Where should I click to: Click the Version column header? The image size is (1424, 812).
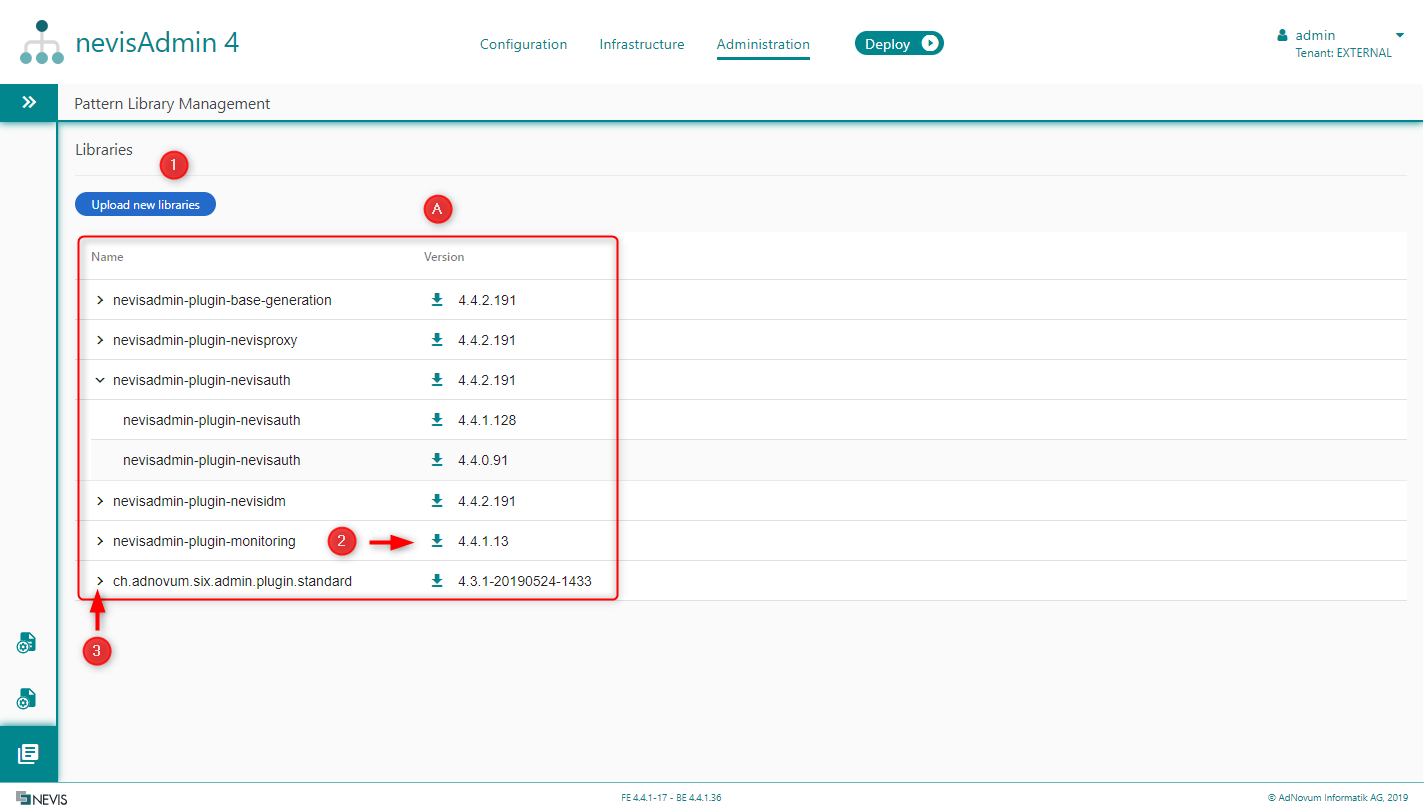[x=444, y=257]
